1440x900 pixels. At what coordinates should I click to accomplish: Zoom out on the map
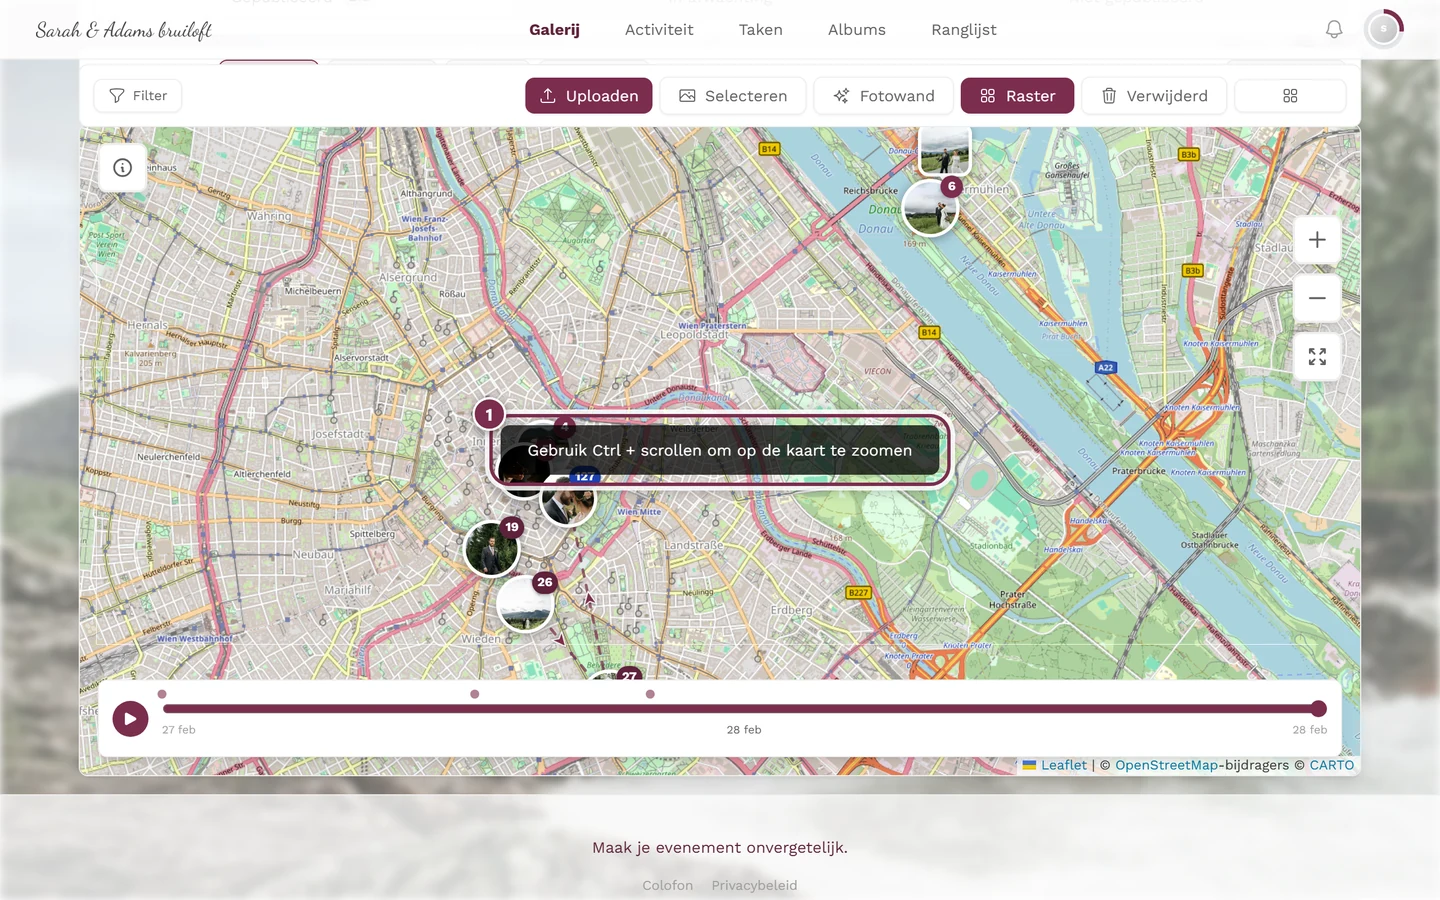click(1317, 298)
